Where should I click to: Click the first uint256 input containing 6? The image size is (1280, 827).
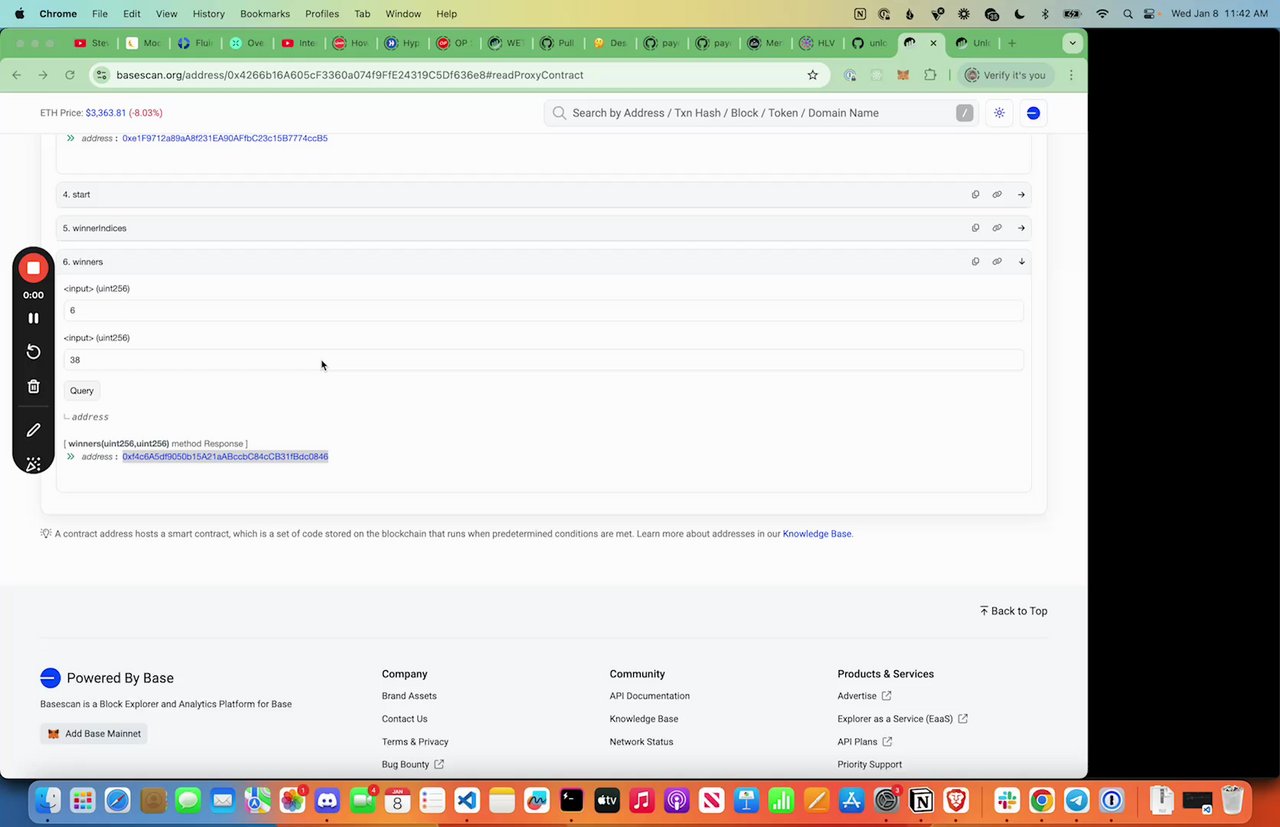click(x=543, y=311)
